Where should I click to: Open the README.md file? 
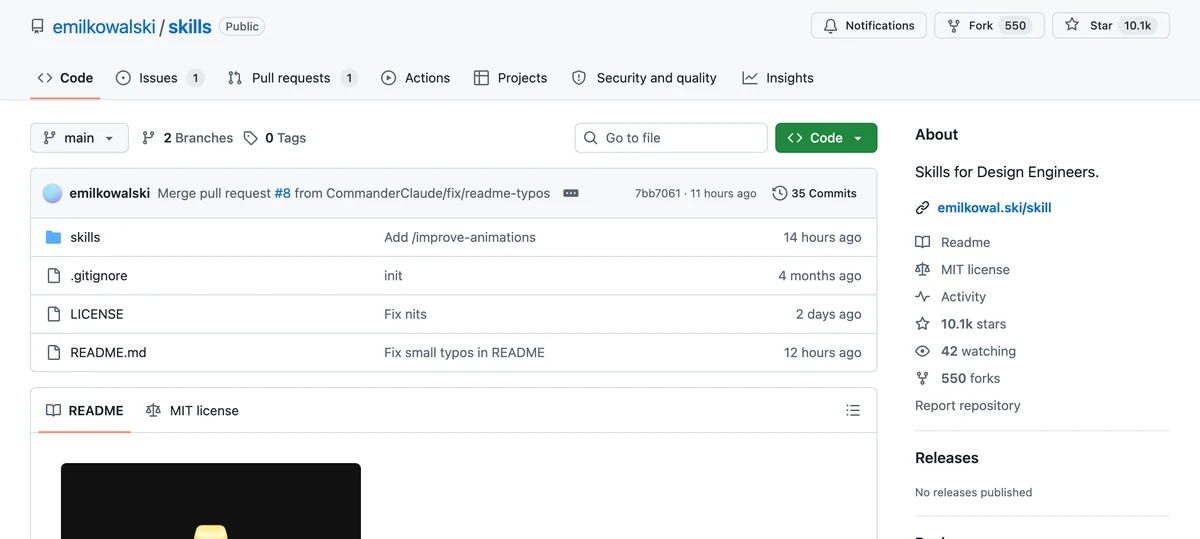click(x=108, y=352)
